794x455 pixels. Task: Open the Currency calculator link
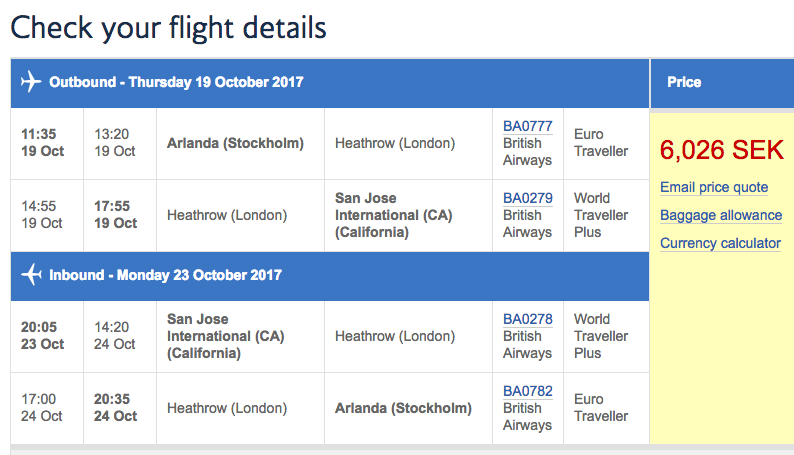point(720,243)
